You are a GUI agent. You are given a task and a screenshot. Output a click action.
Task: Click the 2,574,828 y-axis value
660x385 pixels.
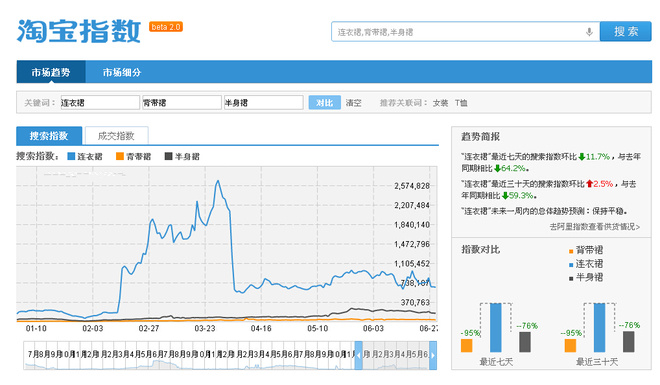tap(412, 186)
